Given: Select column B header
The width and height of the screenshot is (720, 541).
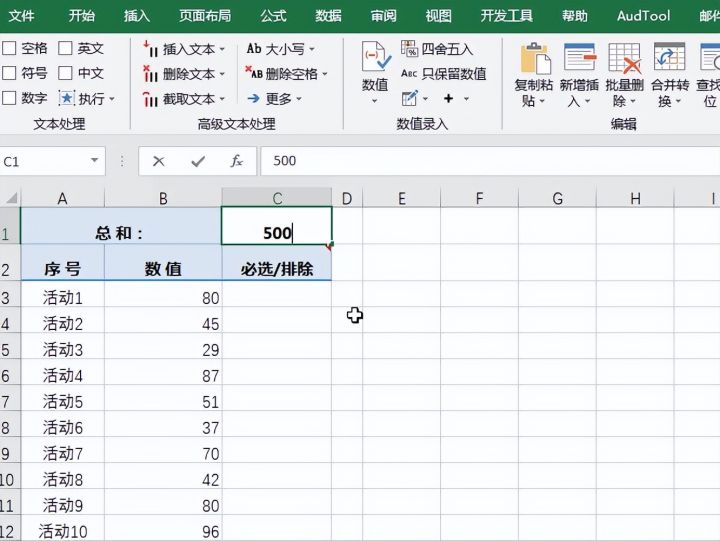Looking at the screenshot, I should 163,198.
